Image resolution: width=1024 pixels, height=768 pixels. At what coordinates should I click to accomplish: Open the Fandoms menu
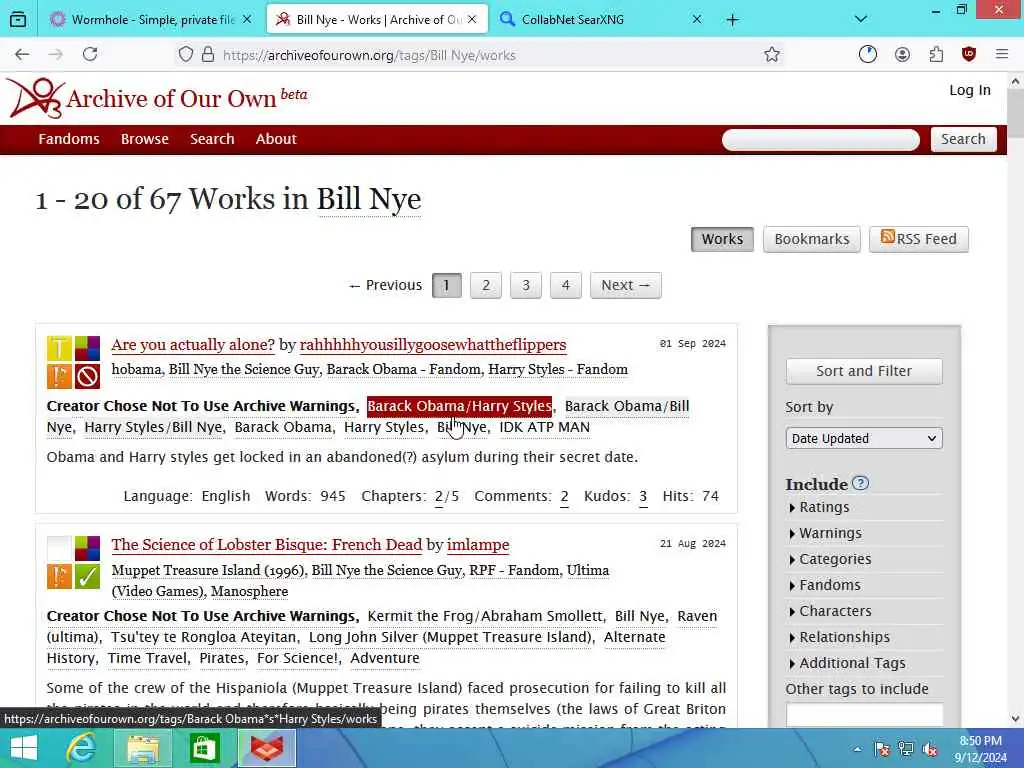click(x=69, y=139)
